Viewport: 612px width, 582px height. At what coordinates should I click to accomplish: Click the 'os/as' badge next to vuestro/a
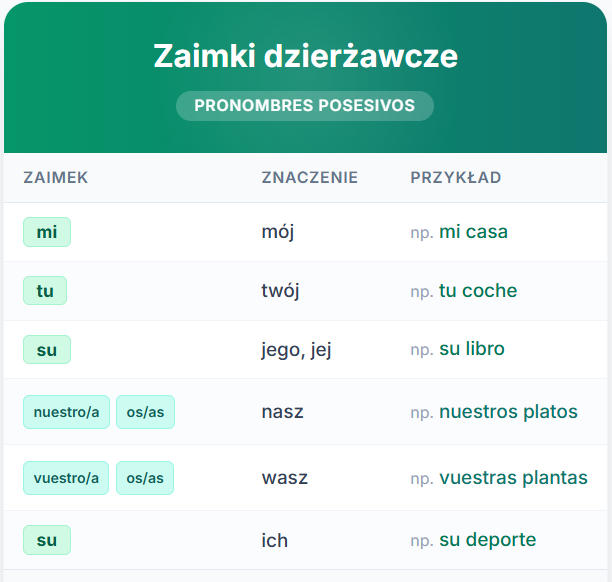[145, 478]
